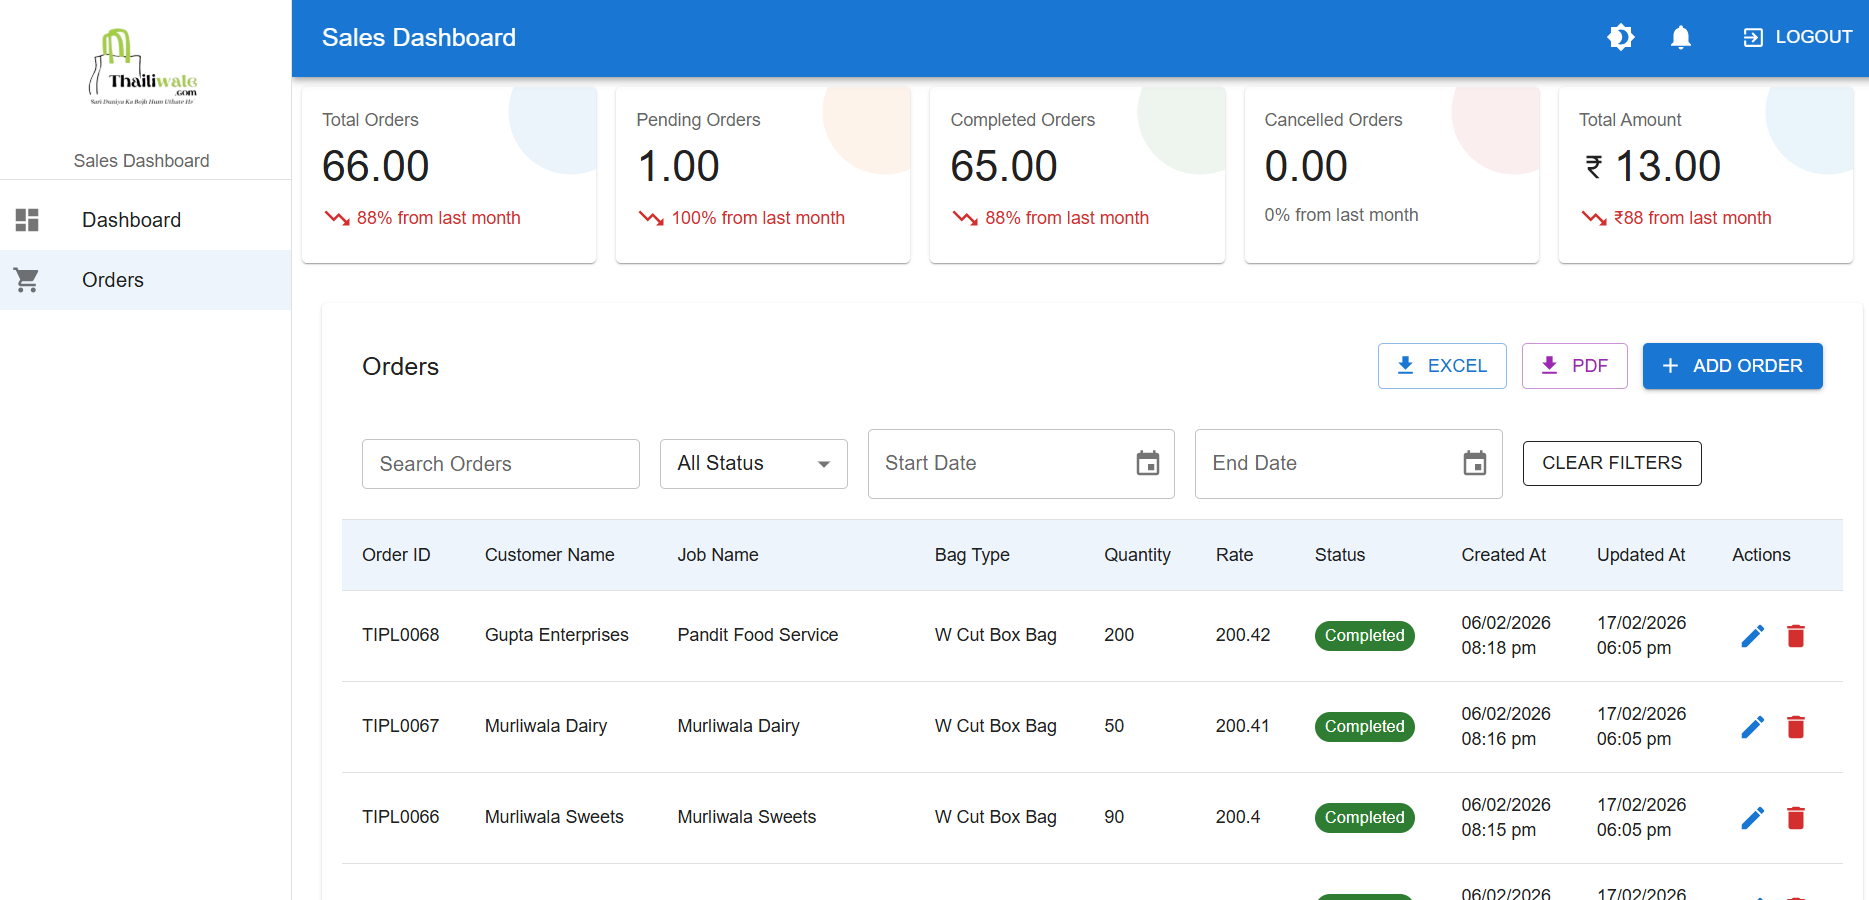Select Orders in the sidebar menu

coord(113,280)
